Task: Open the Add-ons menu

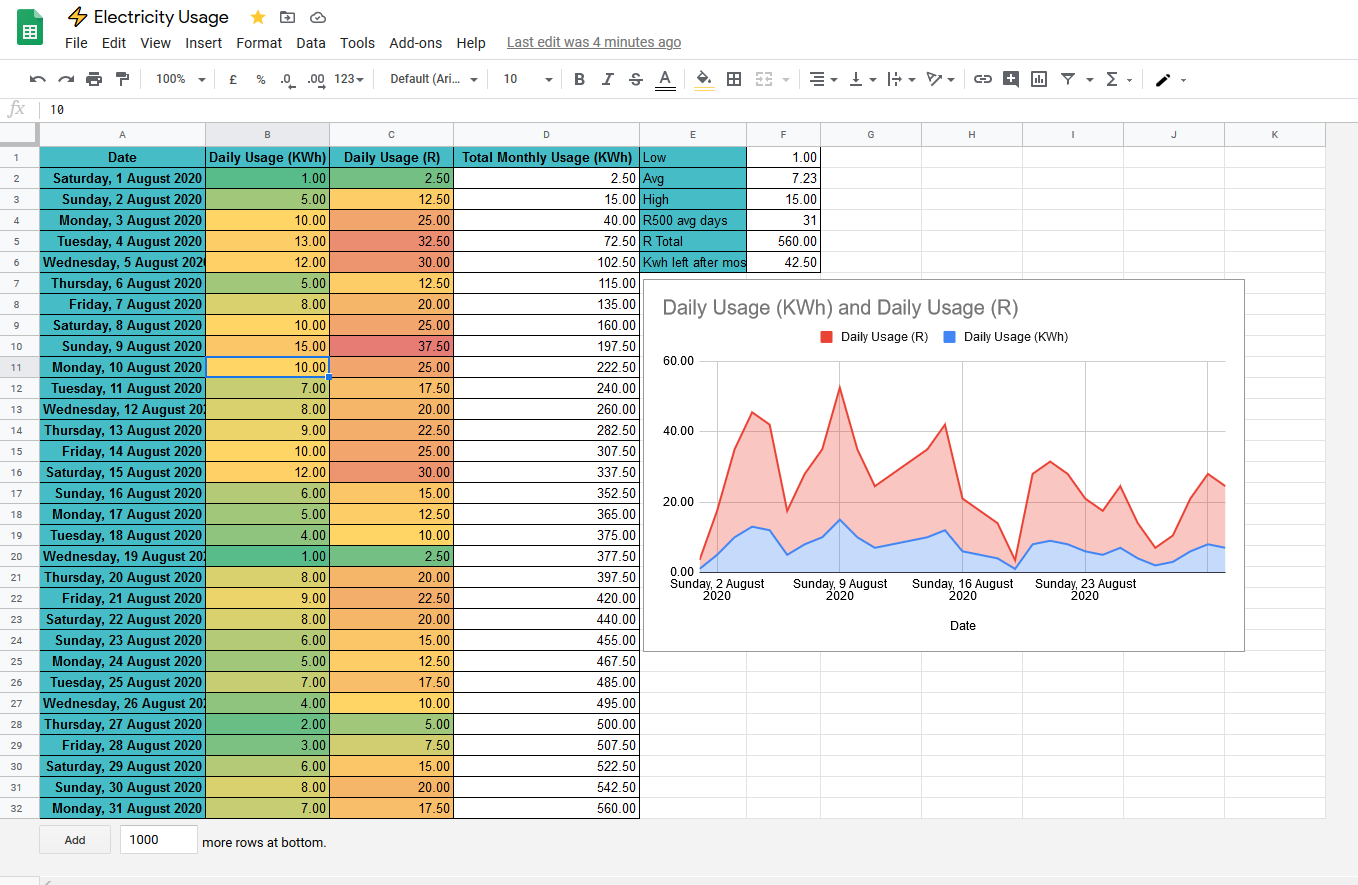Action: pos(415,43)
